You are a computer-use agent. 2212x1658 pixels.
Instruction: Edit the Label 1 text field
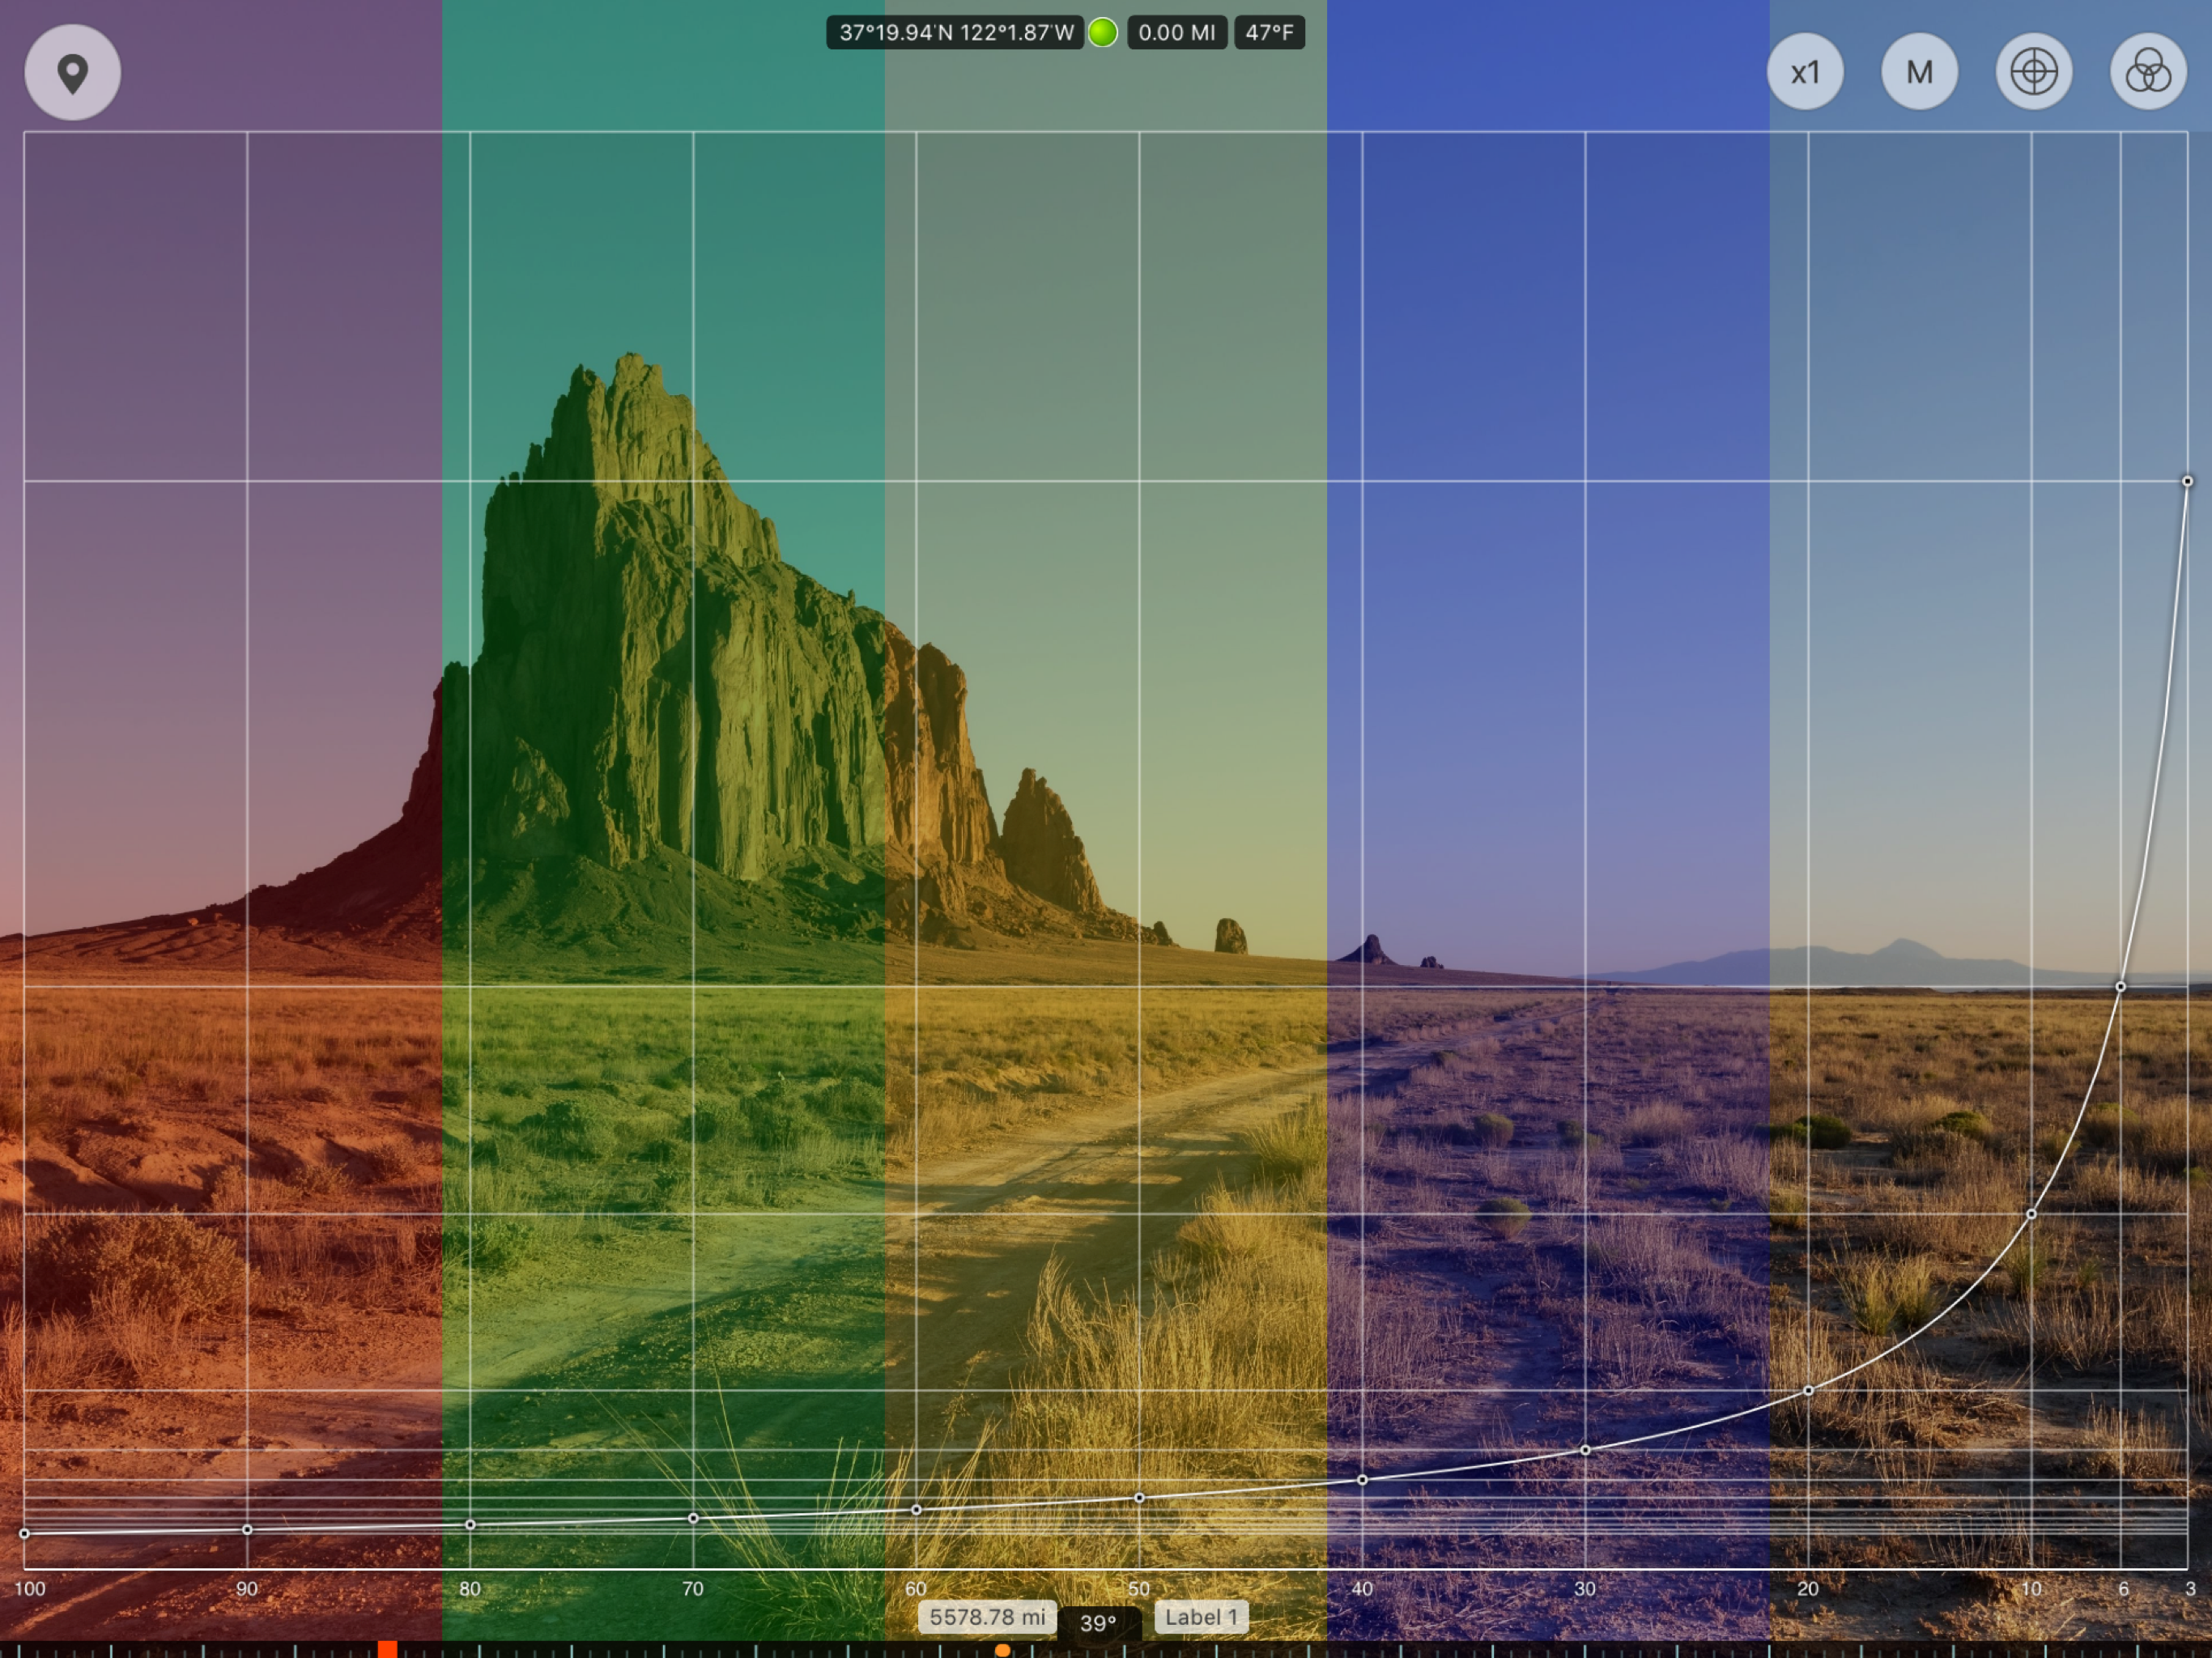1201,1617
